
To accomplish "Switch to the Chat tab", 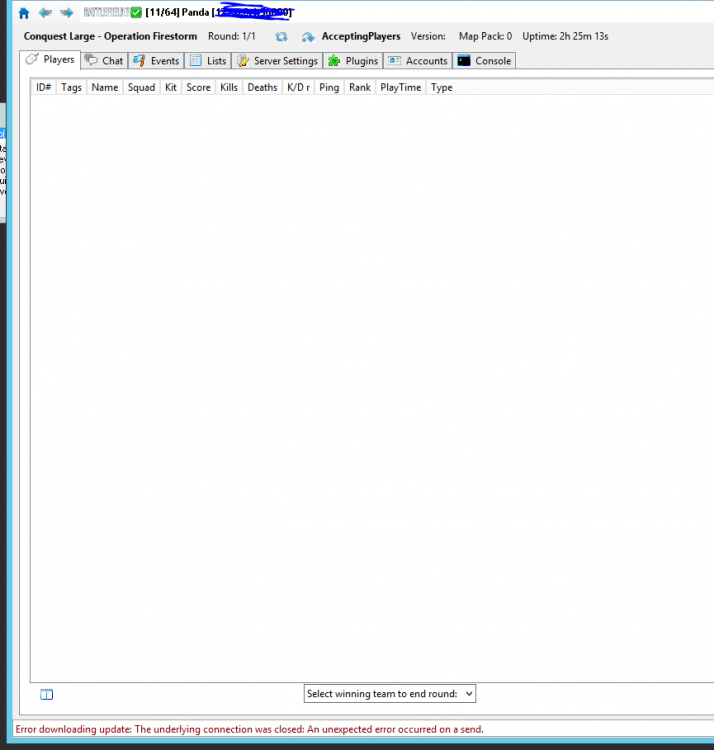I will coord(105,61).
